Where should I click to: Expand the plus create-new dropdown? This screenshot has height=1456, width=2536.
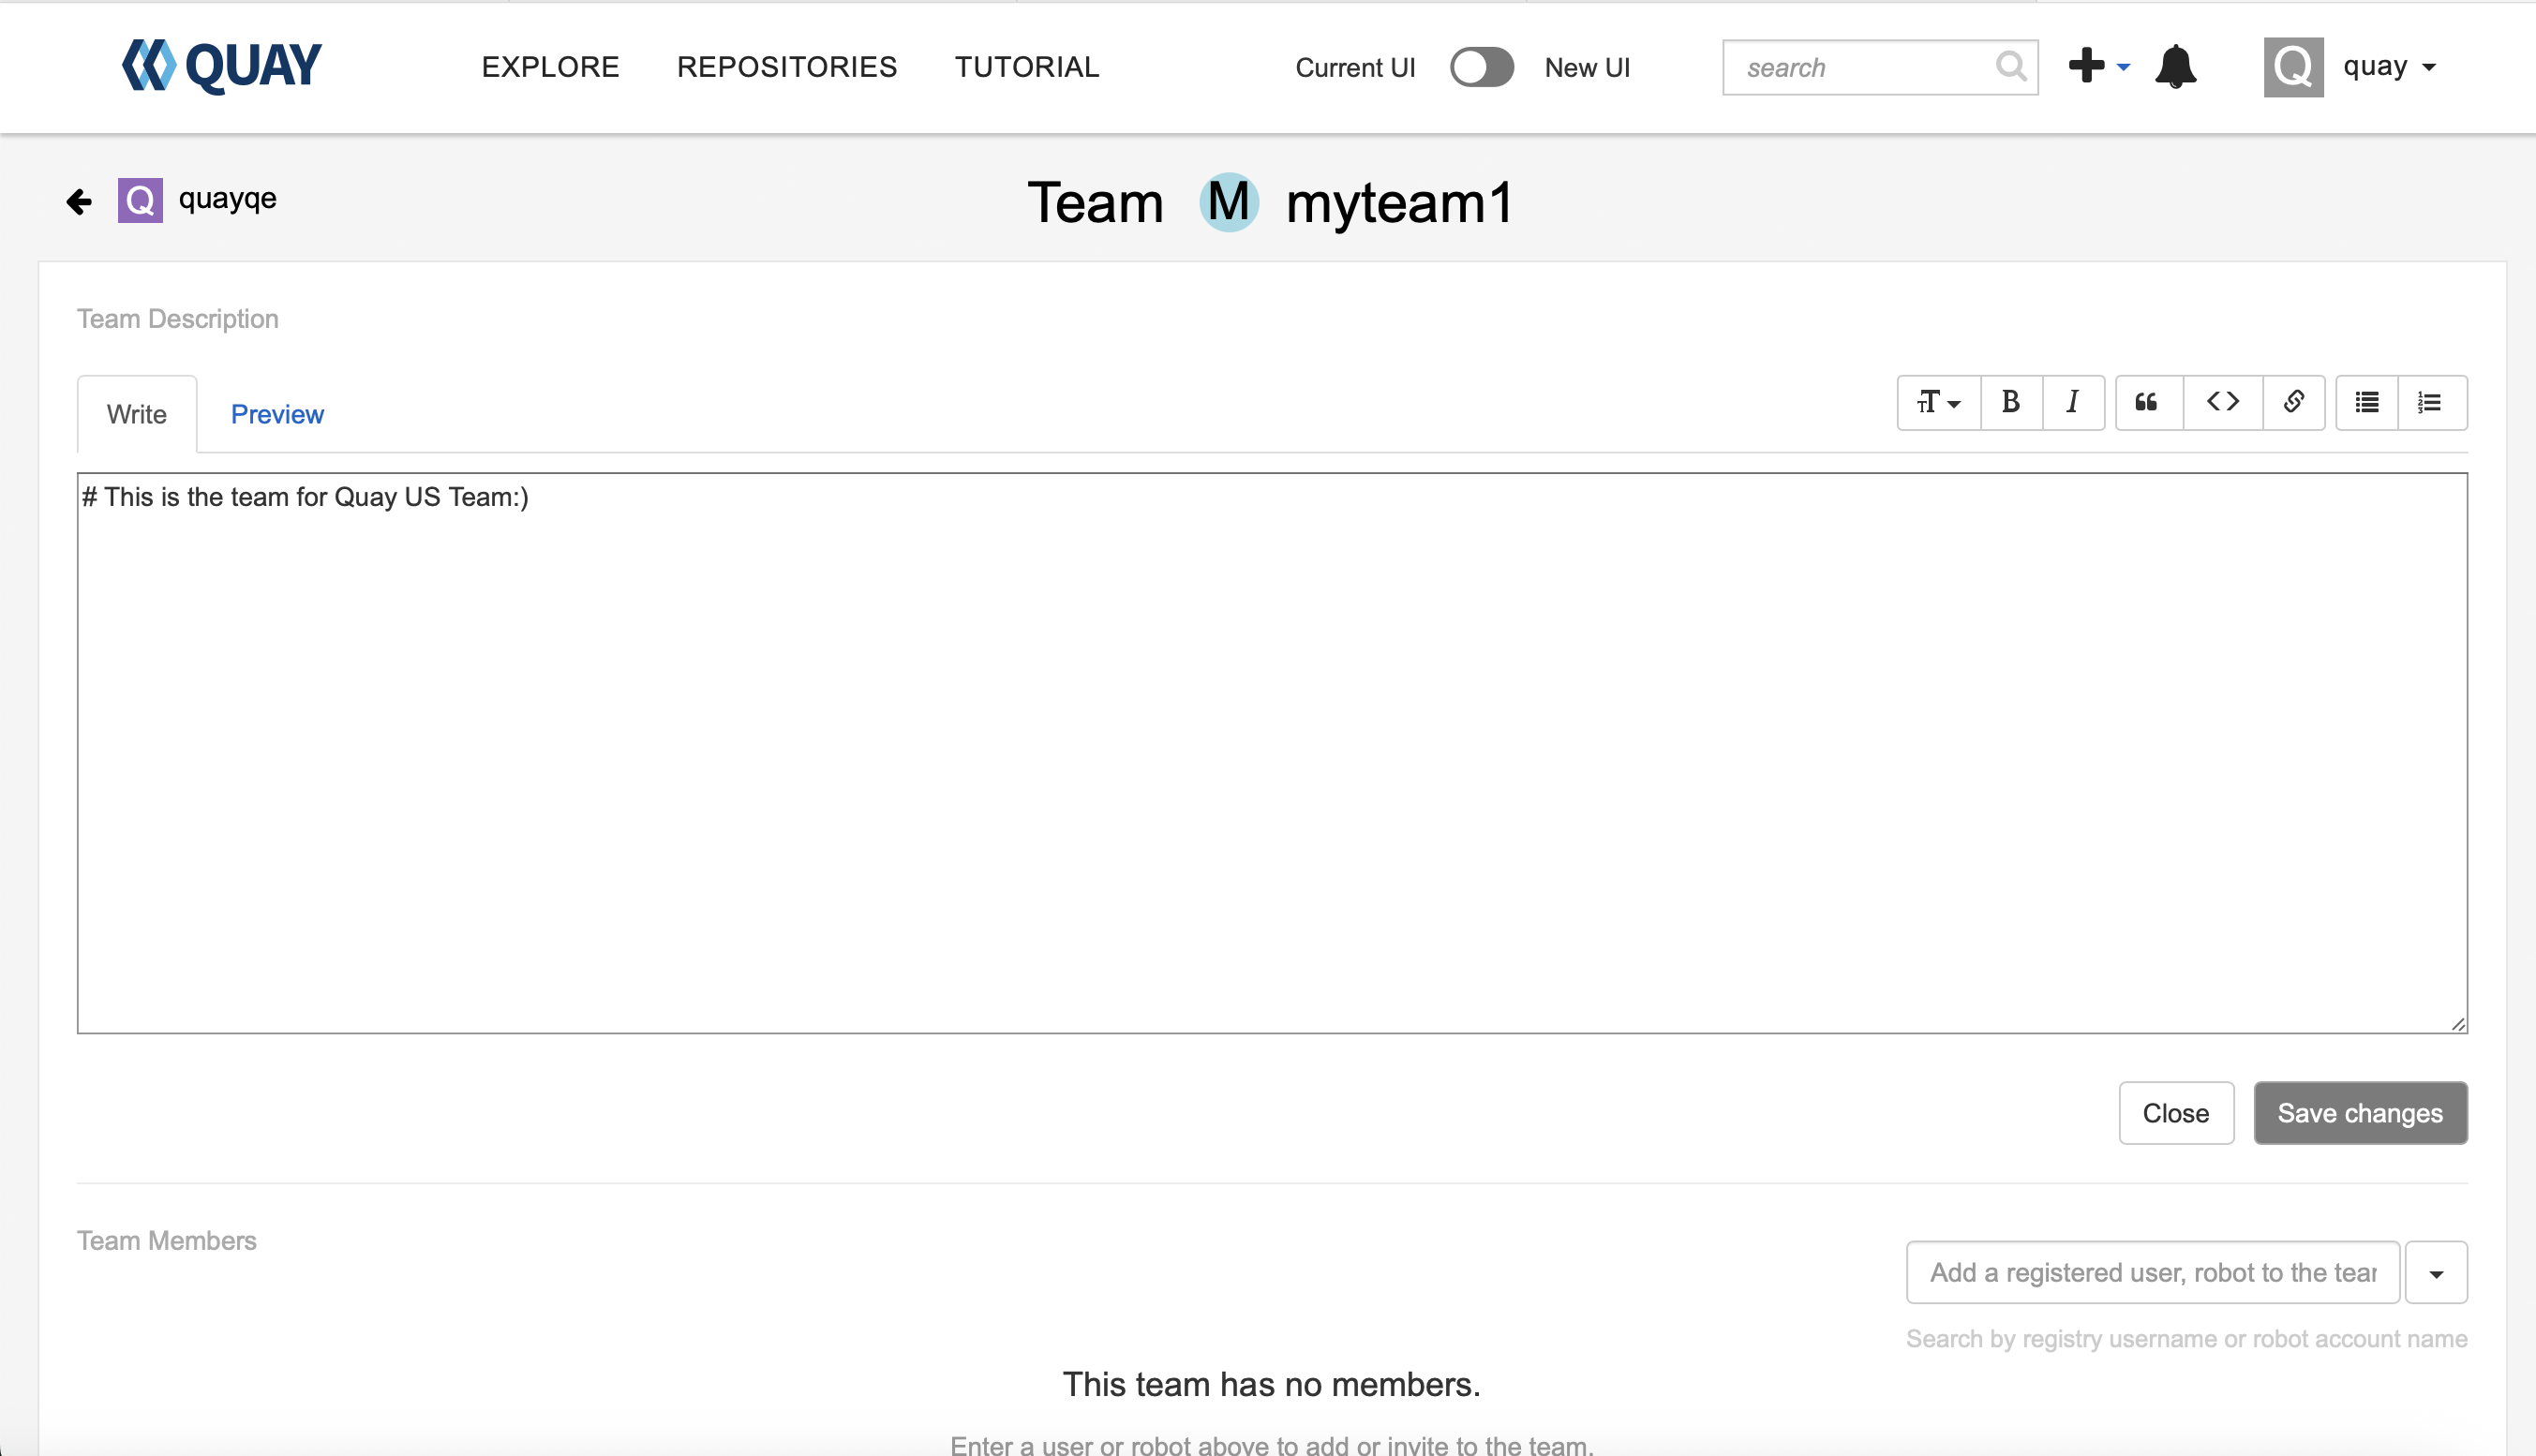pyautogui.click(x=2099, y=67)
